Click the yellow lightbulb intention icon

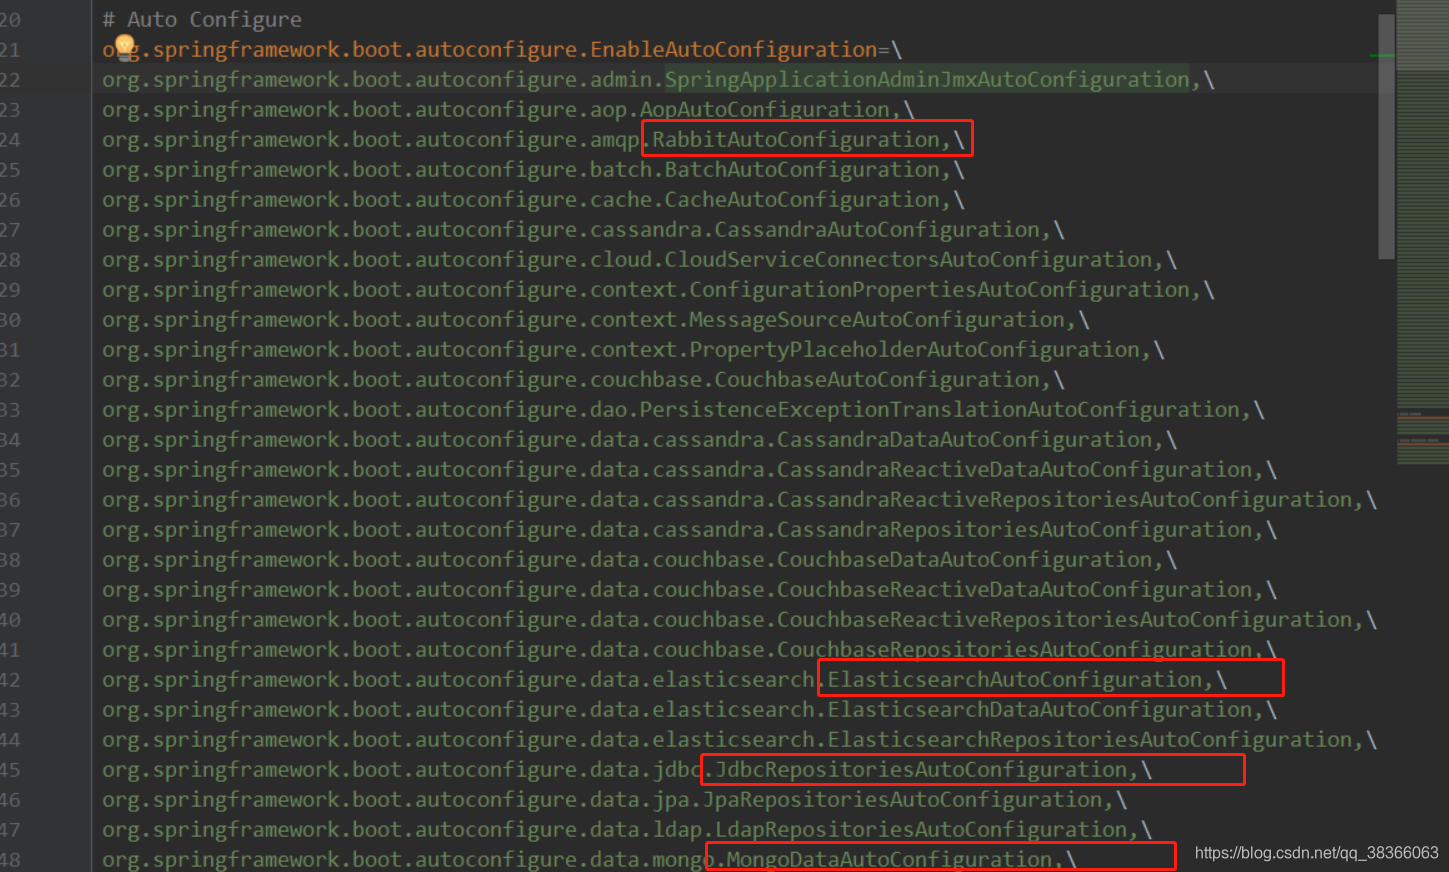[x=125, y=46]
